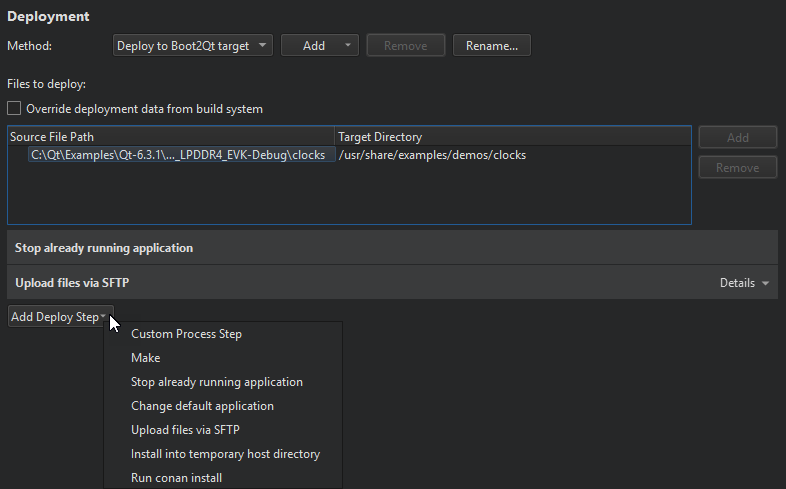Click the Add Deploy Step dropdown button
This screenshot has height=489, width=786.
[x=59, y=316]
